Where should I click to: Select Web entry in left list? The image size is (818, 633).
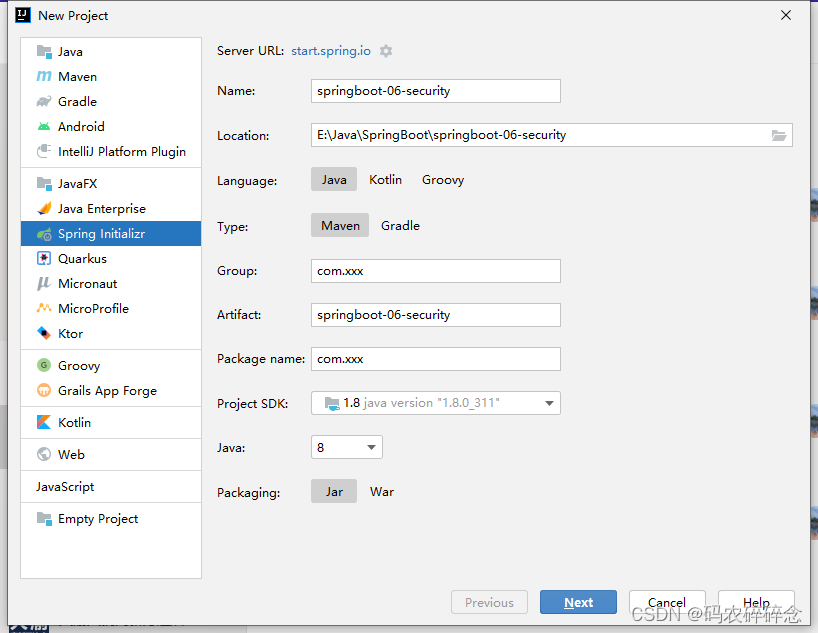[x=111, y=454]
